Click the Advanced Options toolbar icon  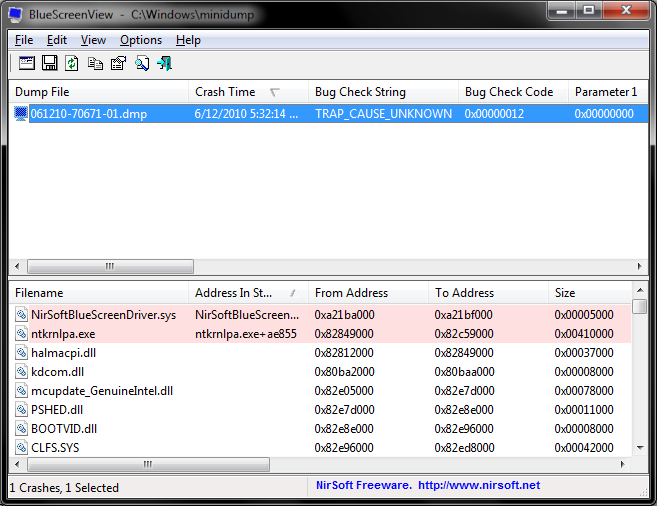(x=27, y=64)
